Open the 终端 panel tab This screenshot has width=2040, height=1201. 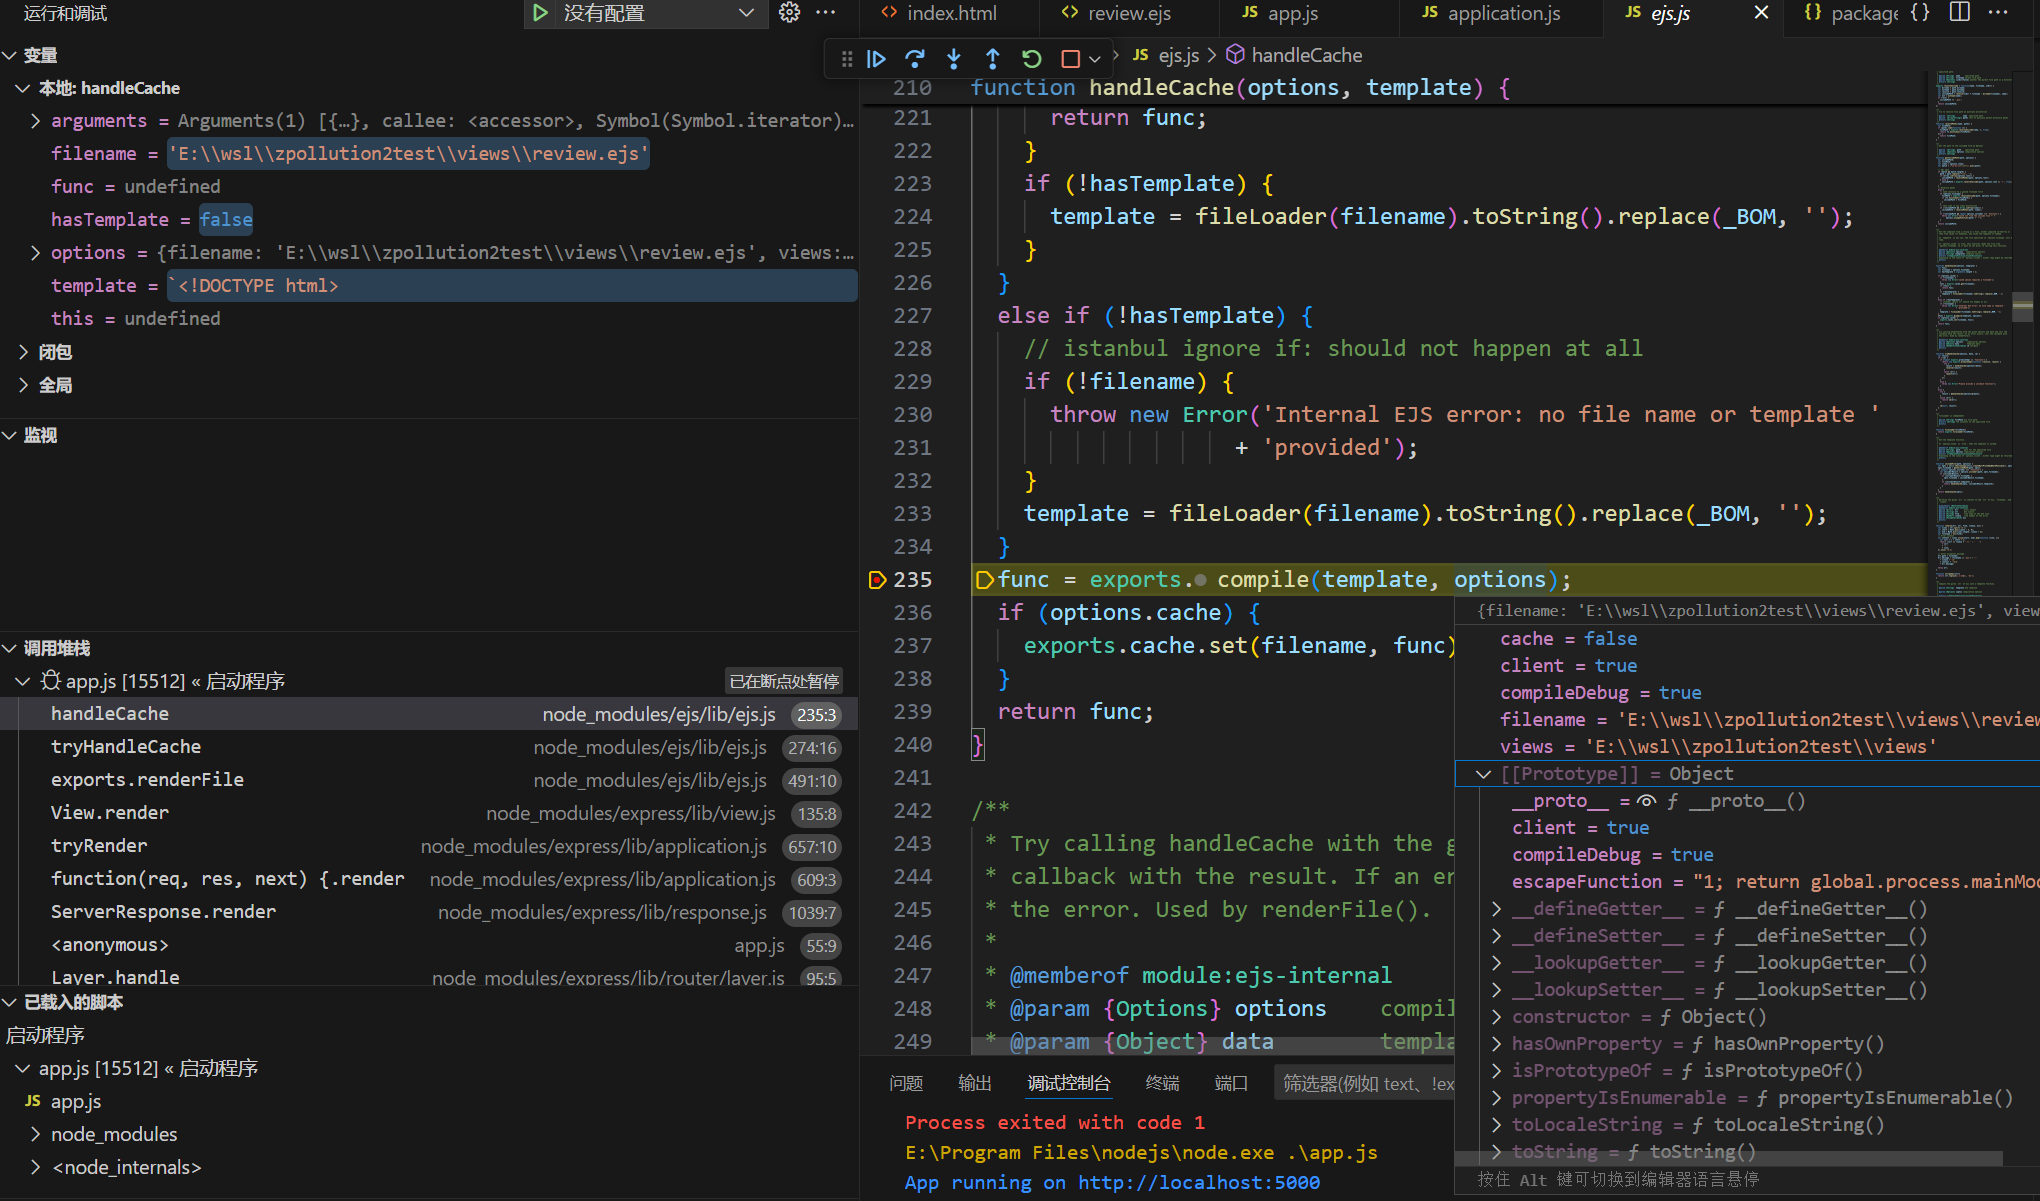(x=1162, y=1083)
